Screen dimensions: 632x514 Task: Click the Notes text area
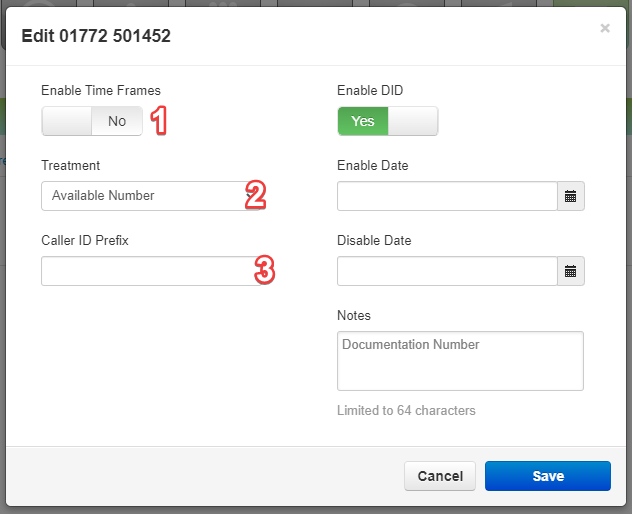[460, 361]
